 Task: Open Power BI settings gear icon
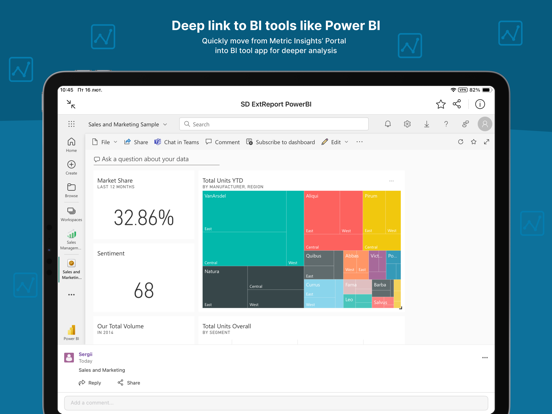coord(407,124)
